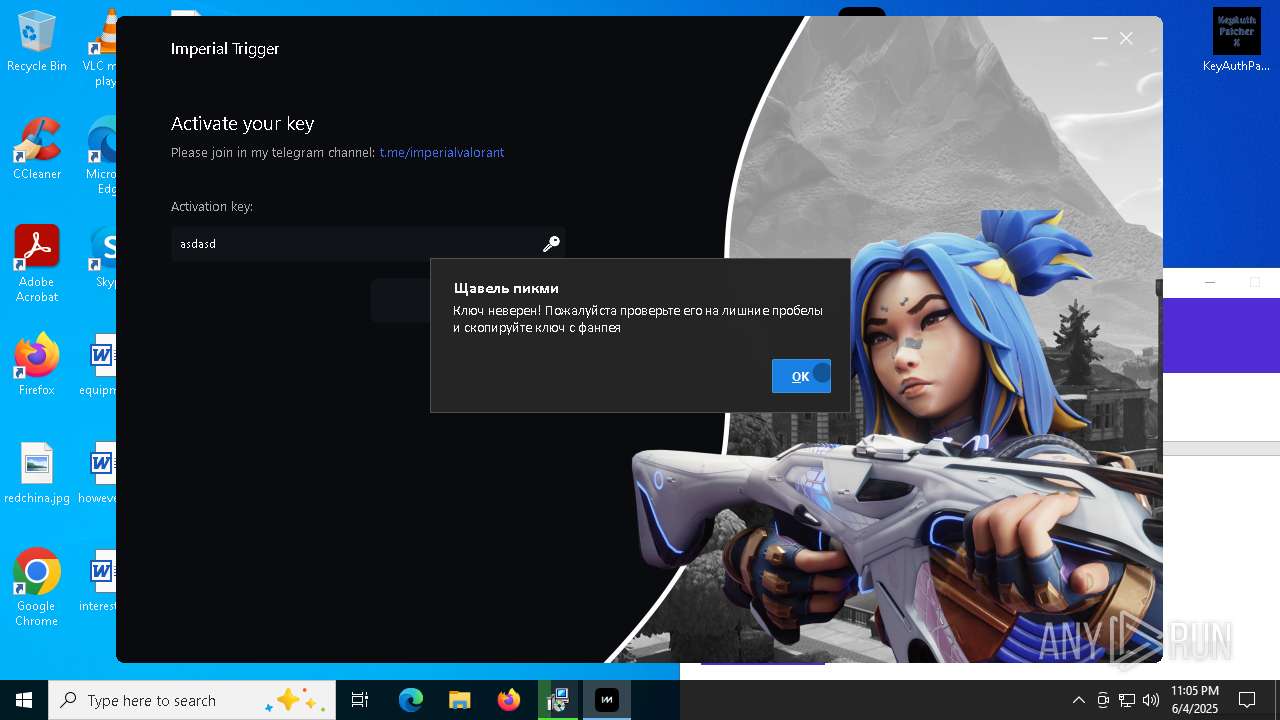Click the volume icon in tray
Screen dimensions: 1280x720
(x=1151, y=700)
